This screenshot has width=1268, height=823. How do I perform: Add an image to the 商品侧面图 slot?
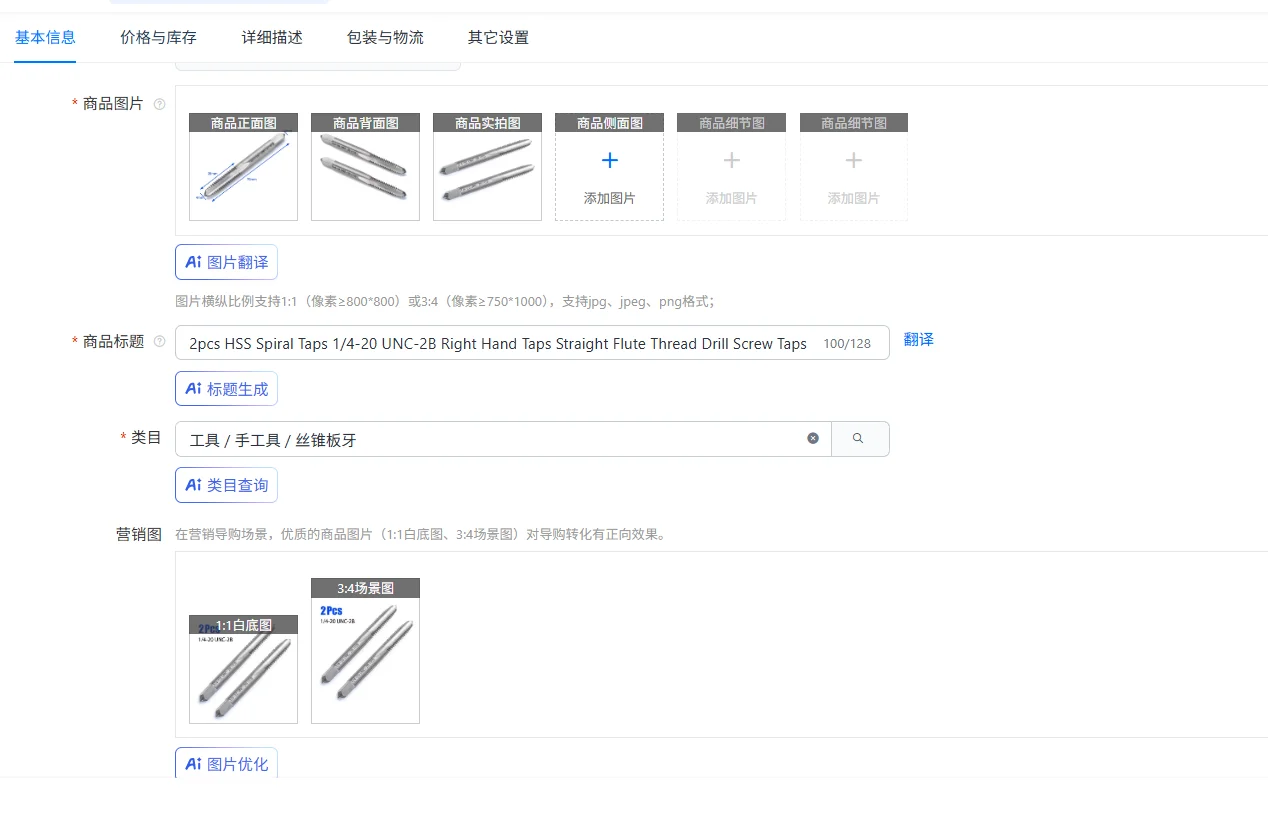(609, 167)
